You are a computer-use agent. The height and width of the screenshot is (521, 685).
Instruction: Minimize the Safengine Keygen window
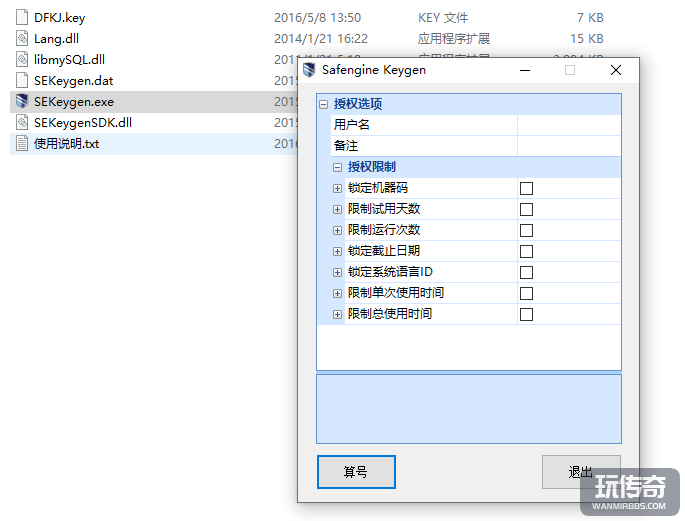tap(525, 70)
